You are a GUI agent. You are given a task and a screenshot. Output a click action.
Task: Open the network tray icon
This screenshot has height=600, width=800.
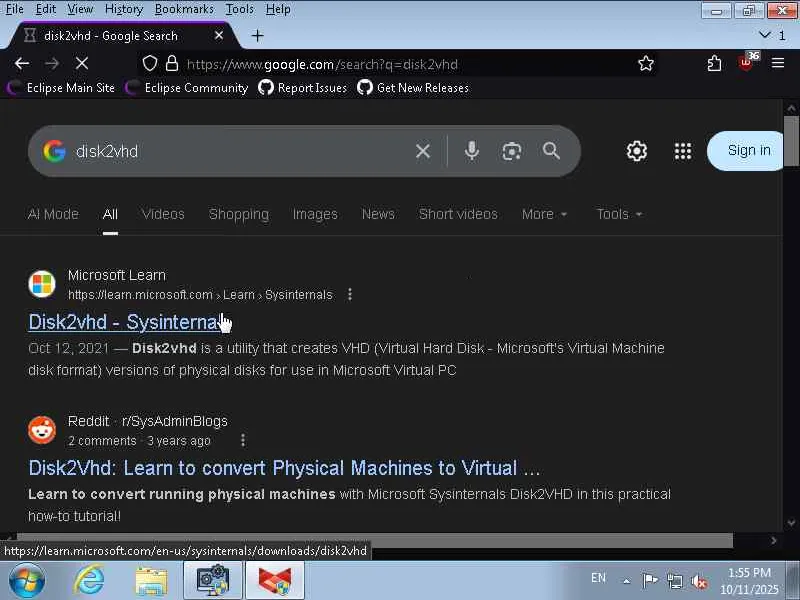[x=674, y=581]
